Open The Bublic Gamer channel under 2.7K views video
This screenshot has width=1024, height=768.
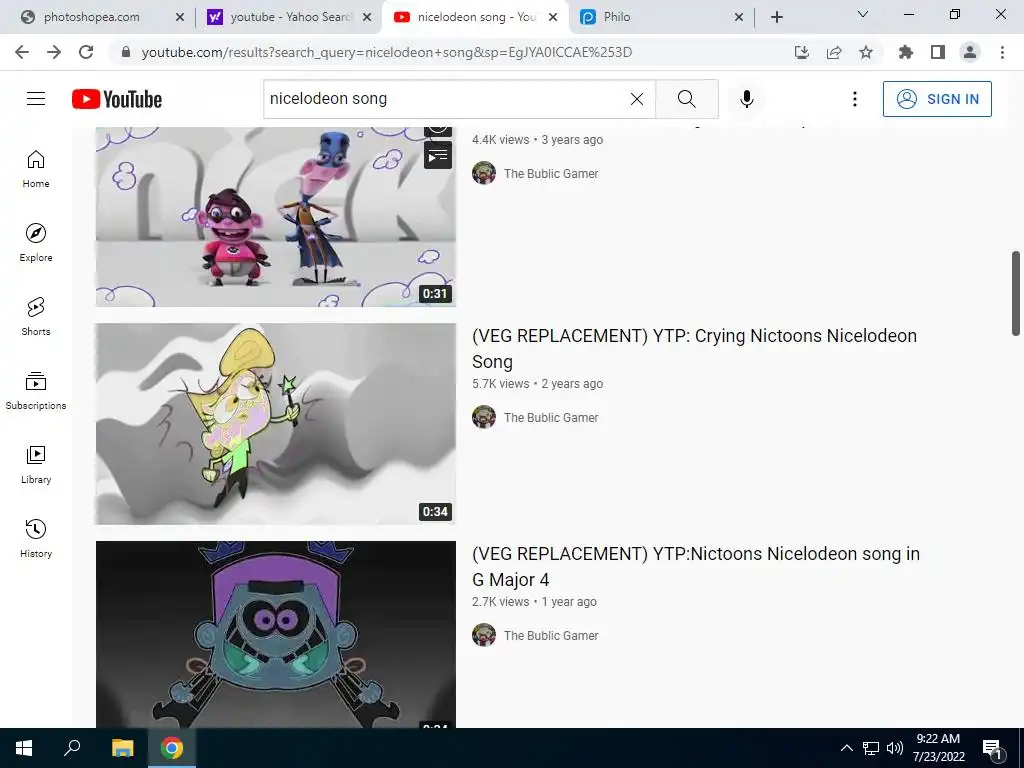[551, 635]
